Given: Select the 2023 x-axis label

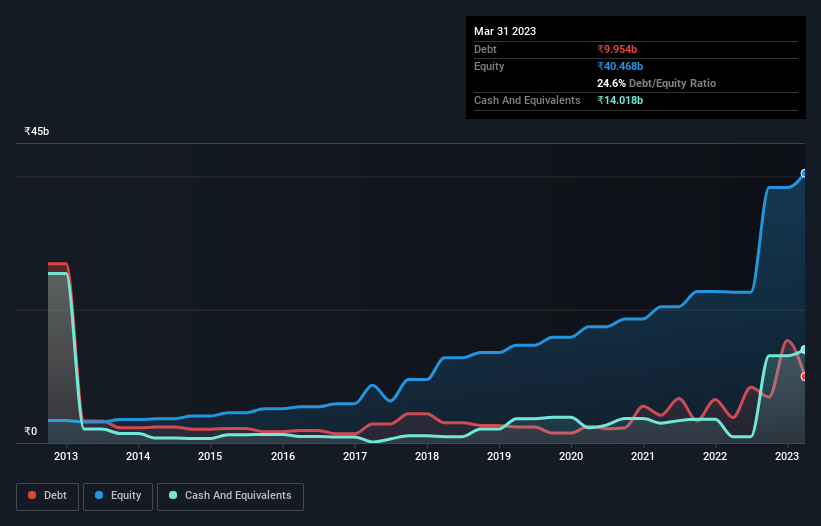Looking at the screenshot, I should coord(788,457).
